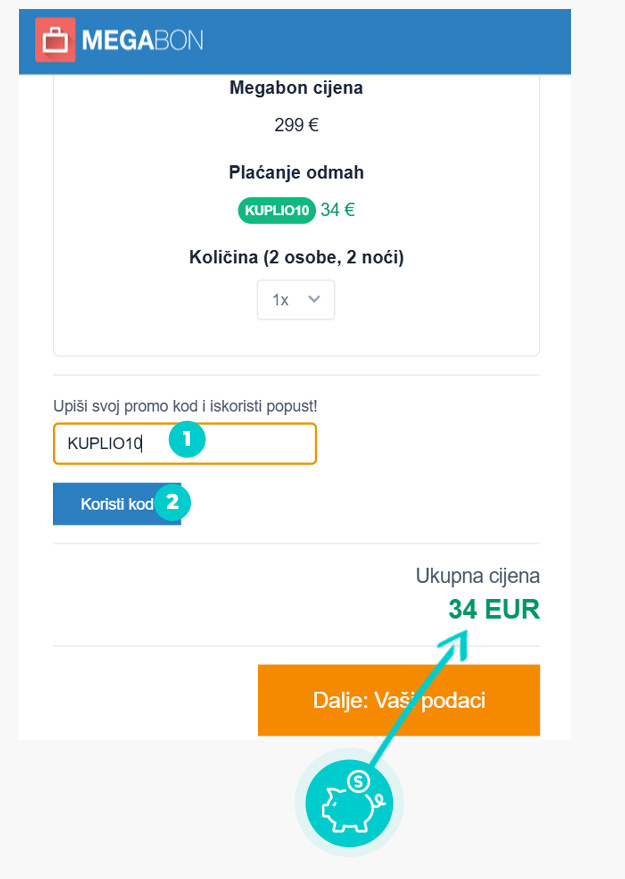Screen dimensions: 625x879
Task: Click the Ukupna cijena label
Action: (477, 576)
